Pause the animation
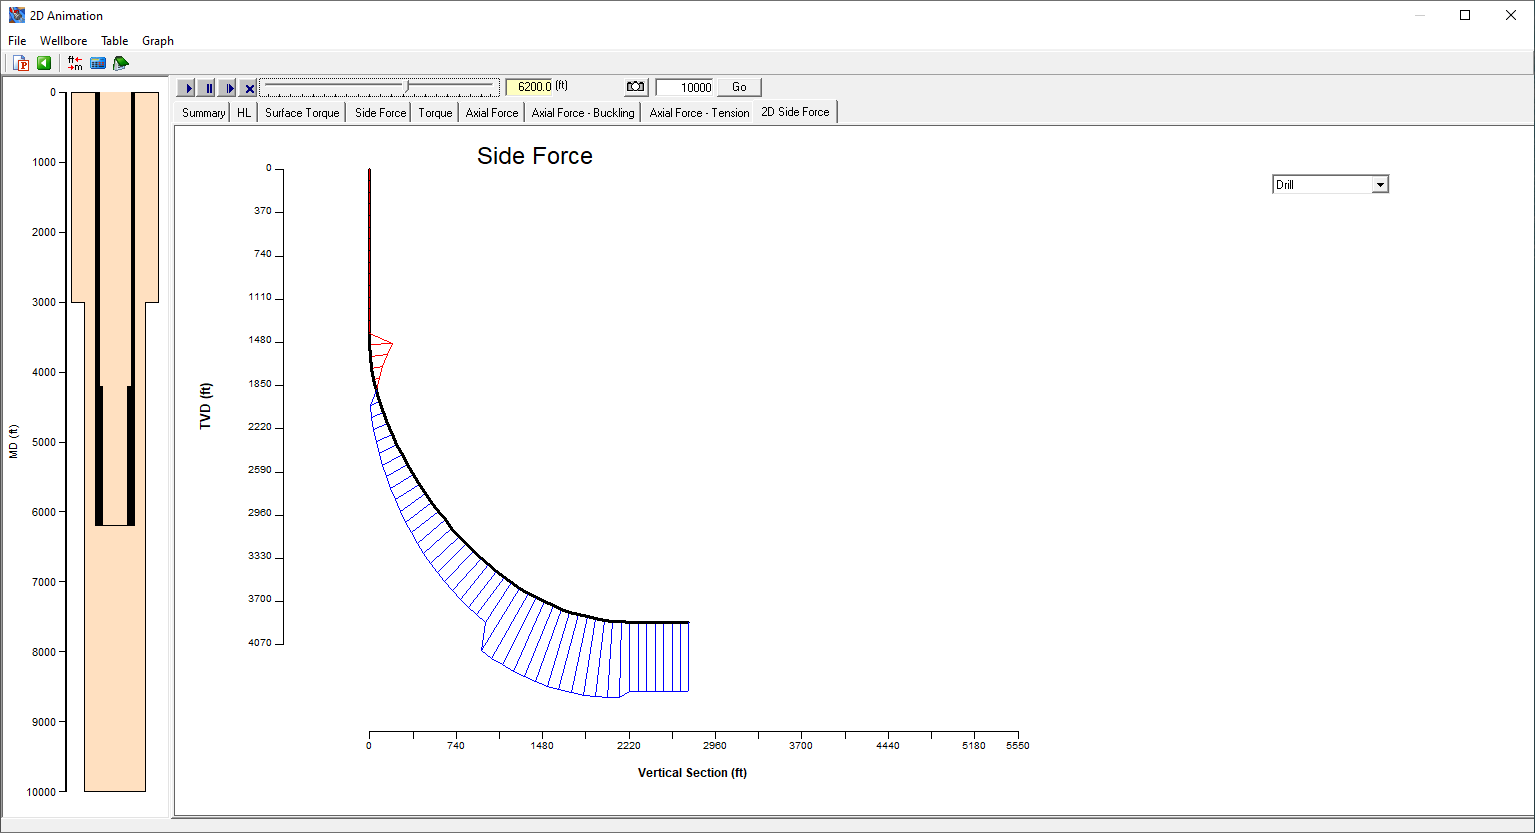 pos(207,88)
